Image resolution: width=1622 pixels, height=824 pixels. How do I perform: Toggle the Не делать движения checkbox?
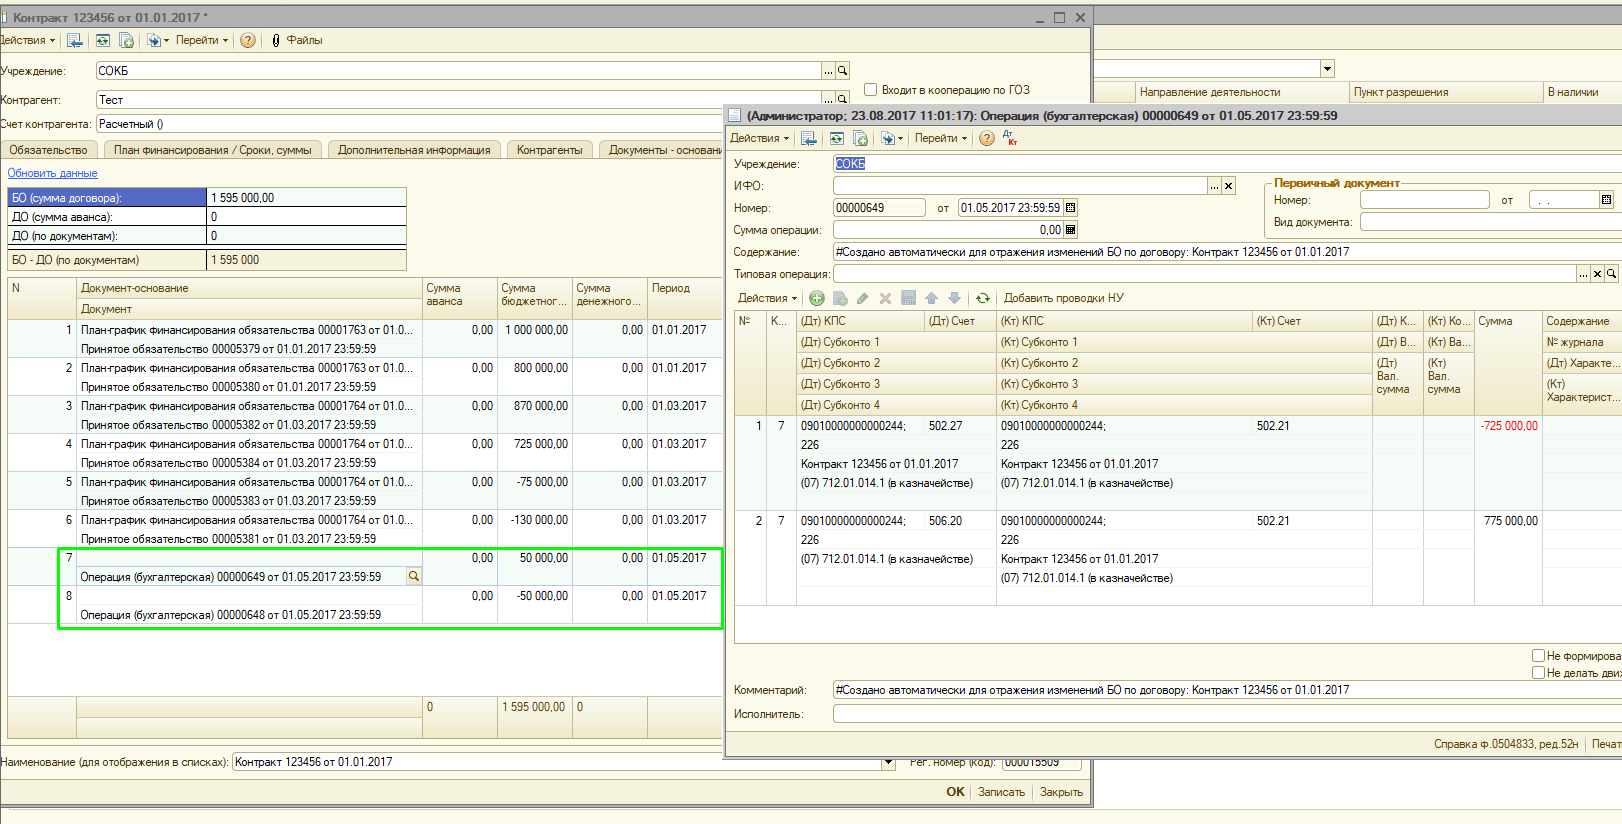pyautogui.click(x=1539, y=673)
